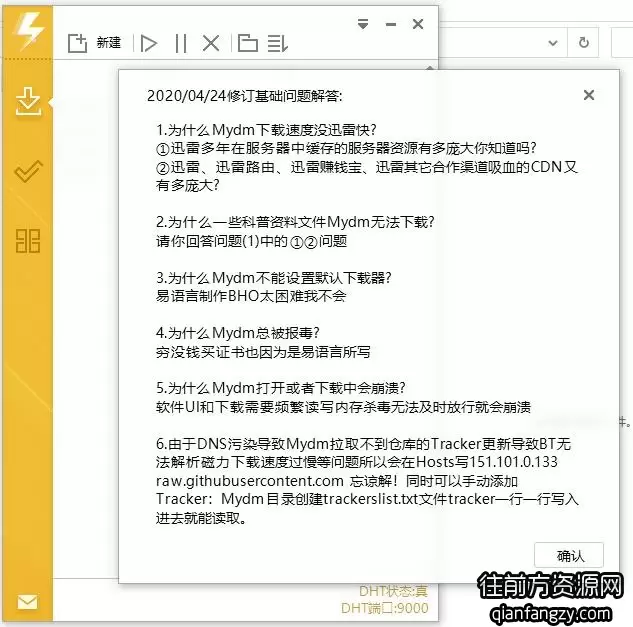Click the dialog title 2020/04/24修订基础问题解答

coord(244,96)
